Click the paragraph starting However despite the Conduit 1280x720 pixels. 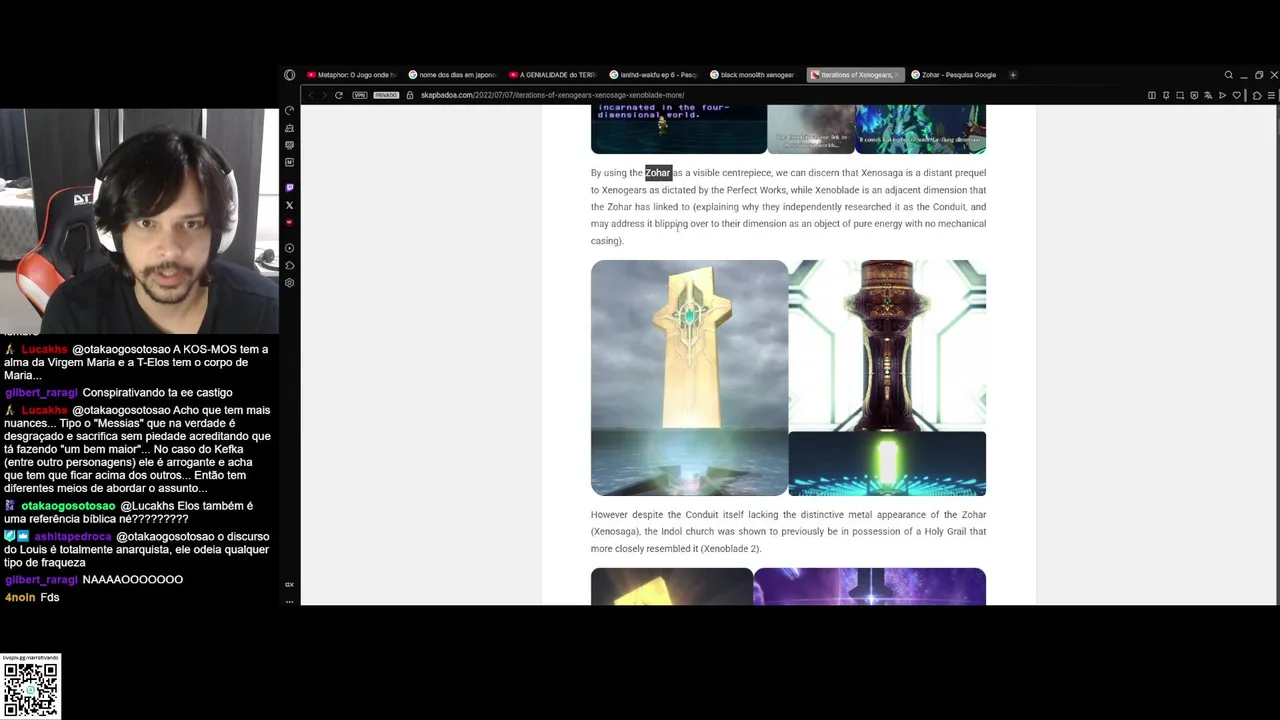pos(788,531)
